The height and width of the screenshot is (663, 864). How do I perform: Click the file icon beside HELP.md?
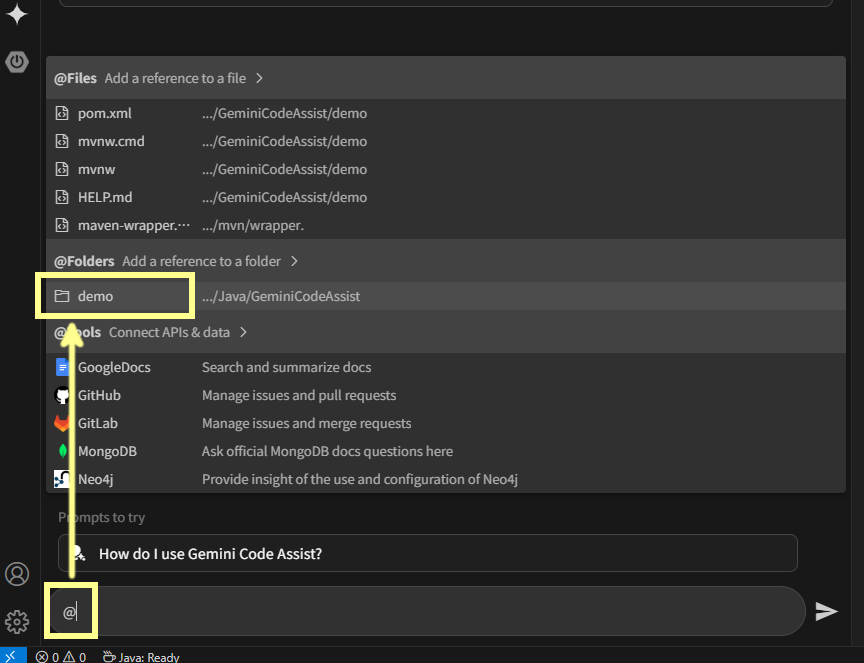(x=62, y=197)
